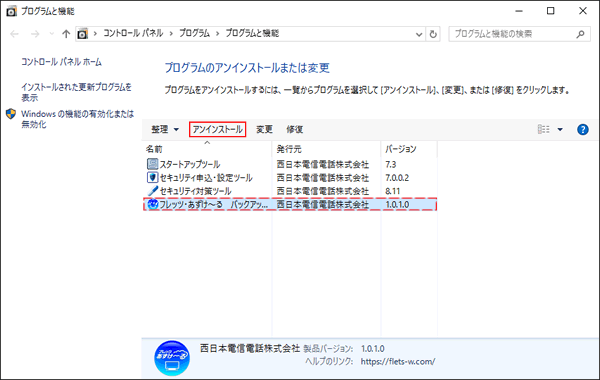The image size is (600, 380).
Task: Open help with the question mark icon
Action: pos(582,129)
